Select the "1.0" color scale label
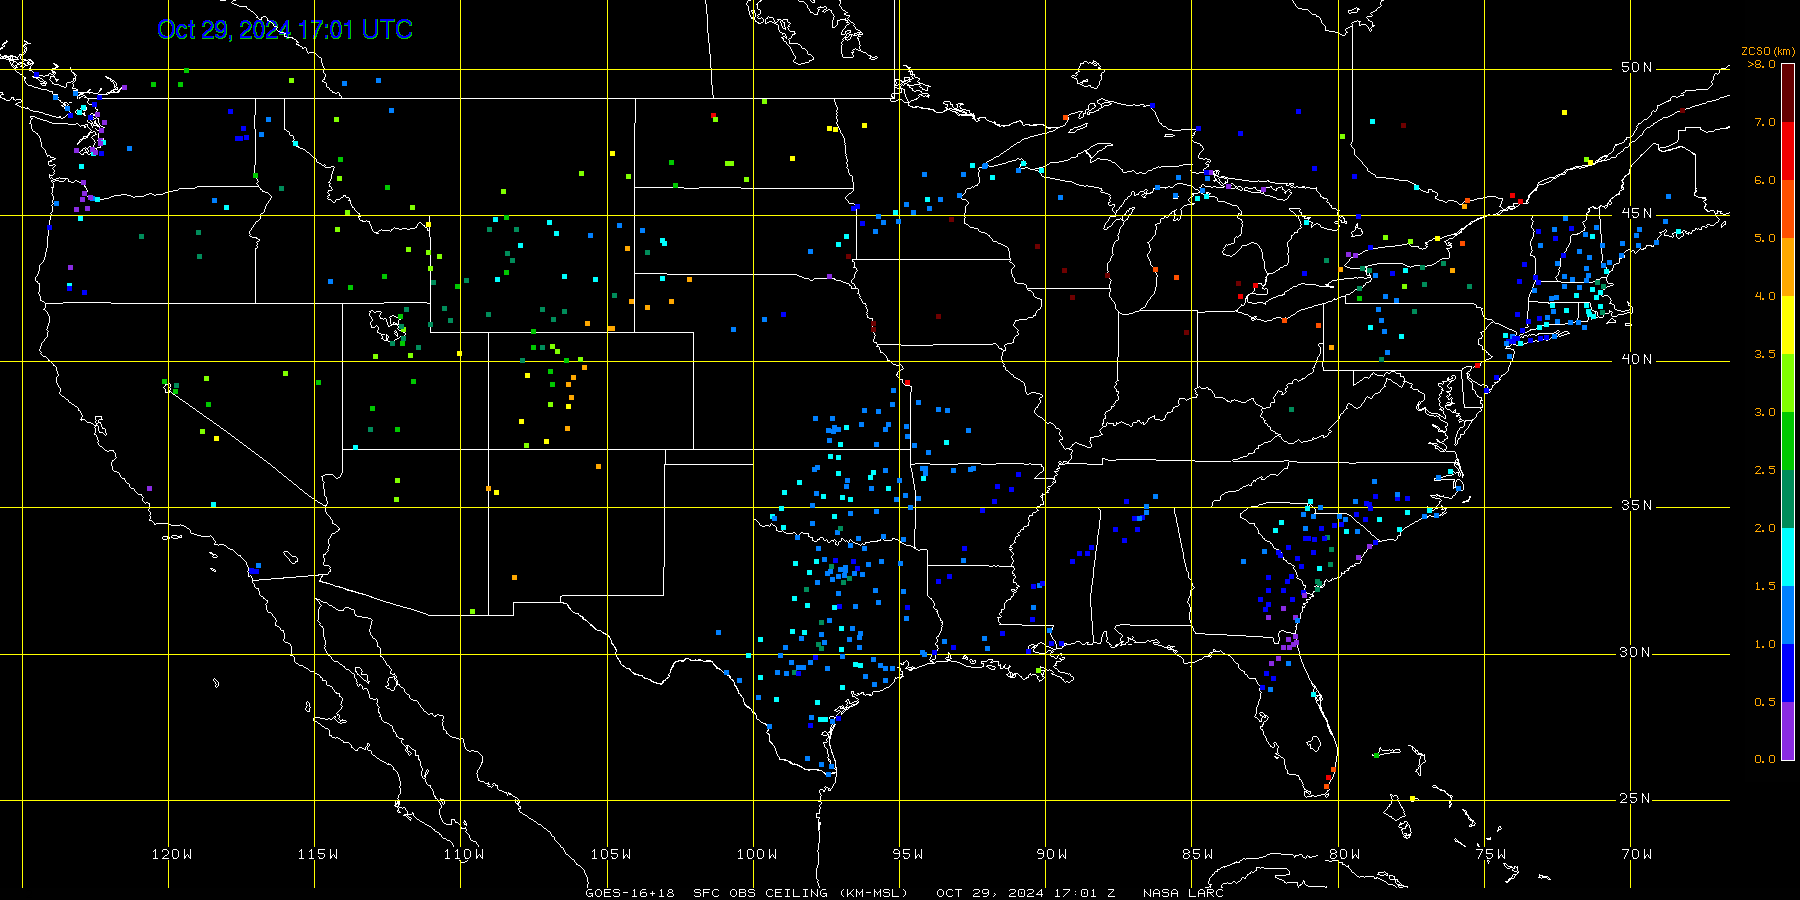1800x900 pixels. point(1765,644)
